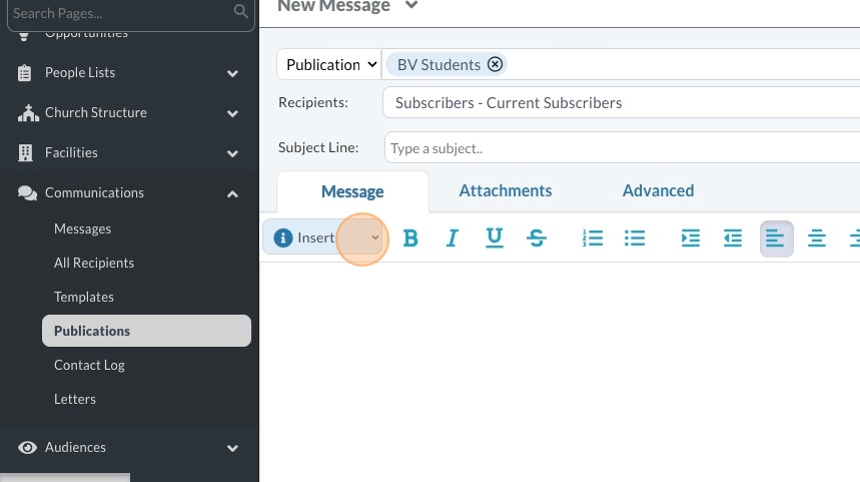Center align the text
The image size is (860, 482).
pos(817,238)
